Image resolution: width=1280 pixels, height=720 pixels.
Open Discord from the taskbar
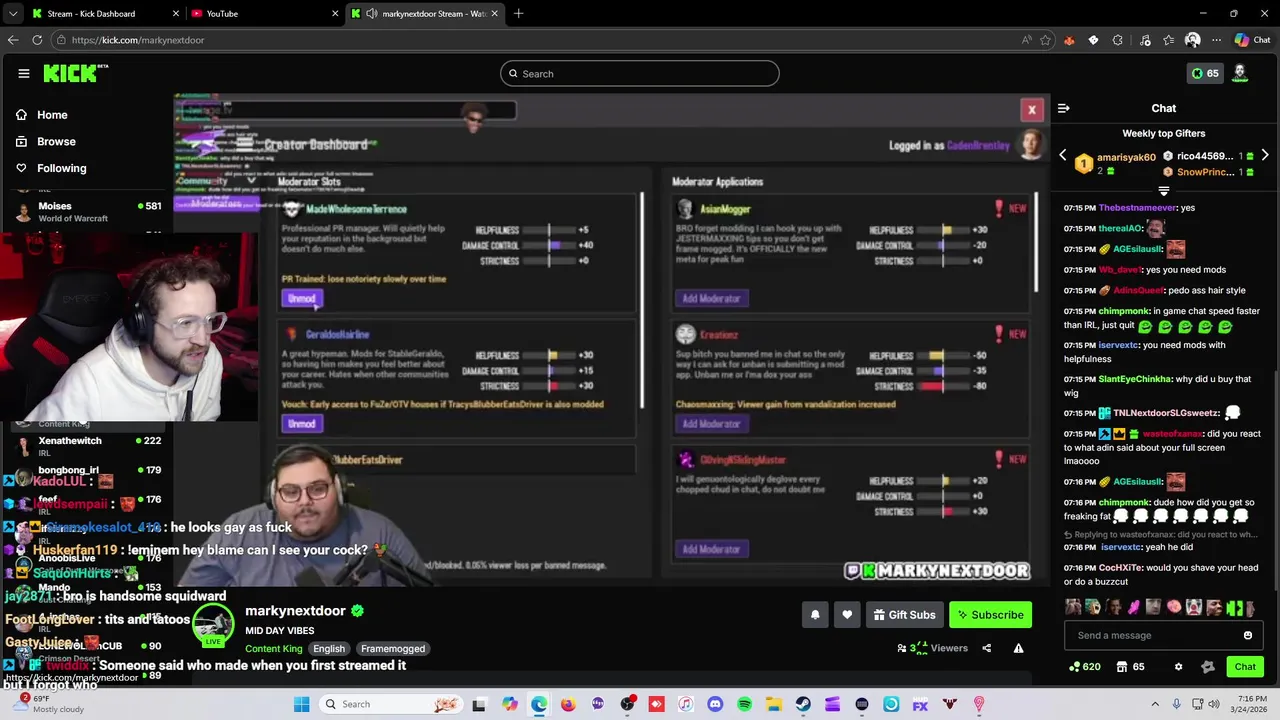point(715,704)
